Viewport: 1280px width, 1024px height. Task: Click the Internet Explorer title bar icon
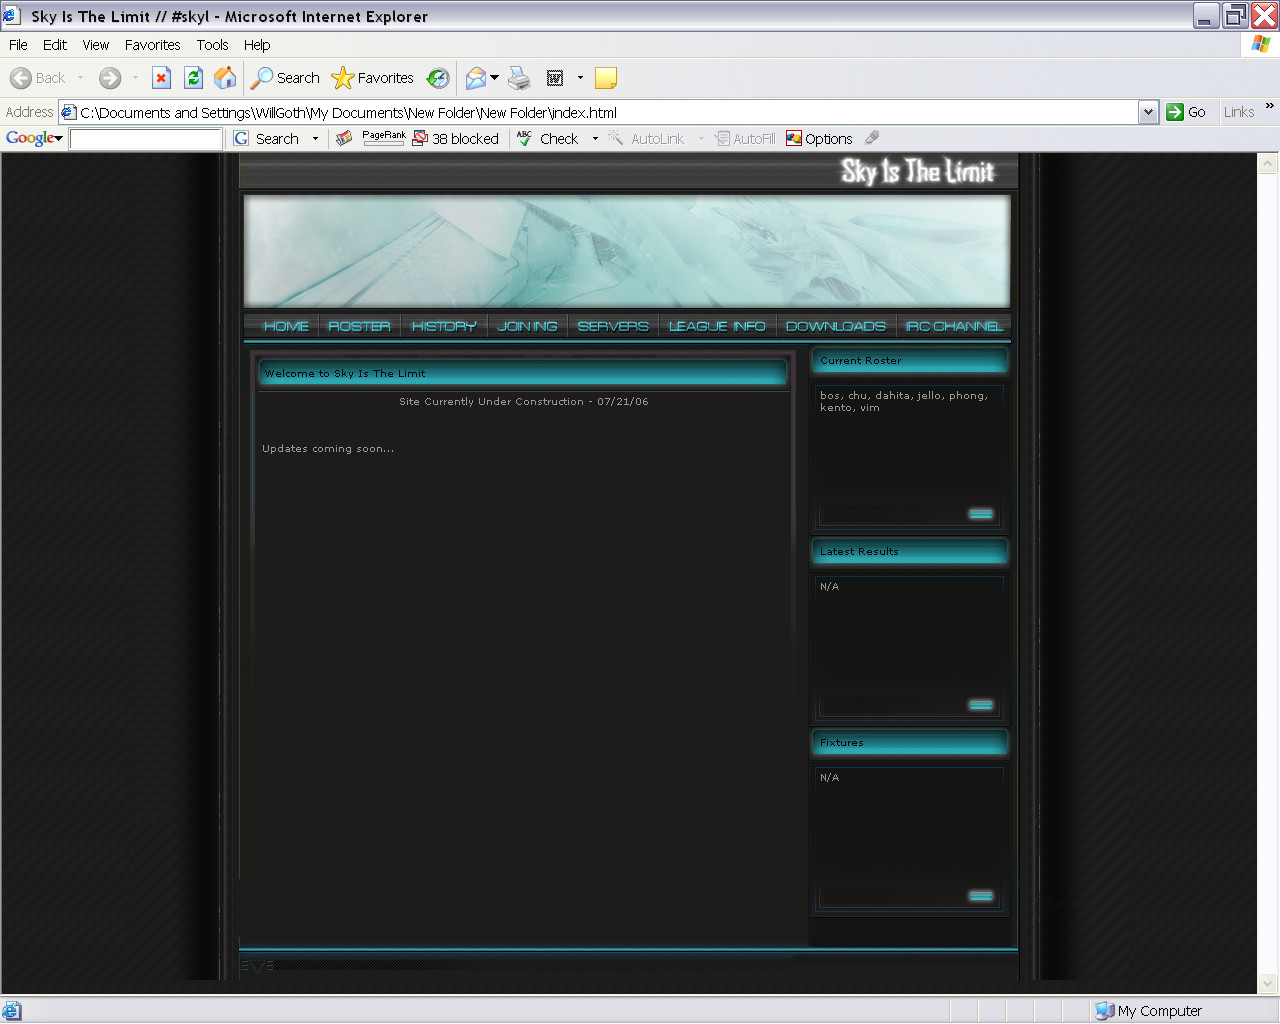click(x=12, y=16)
